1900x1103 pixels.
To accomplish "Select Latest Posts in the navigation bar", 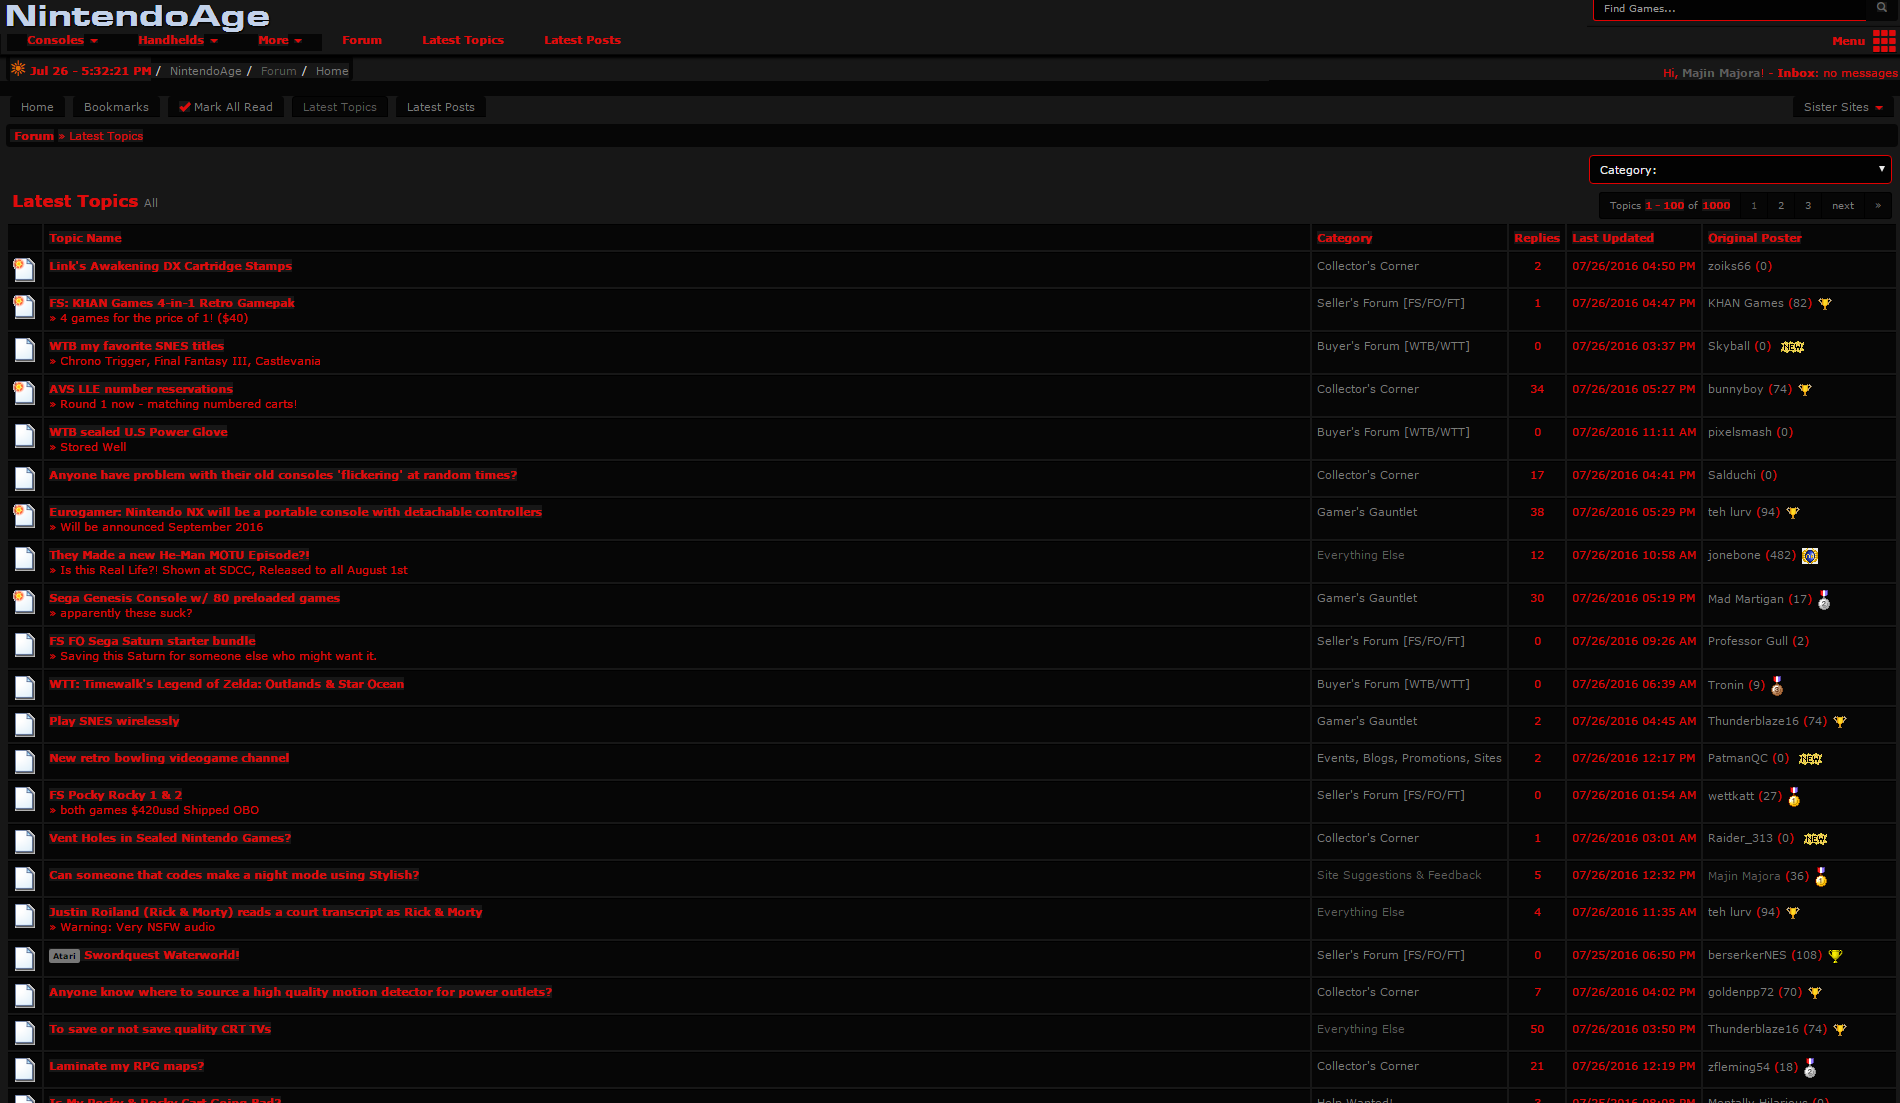I will (x=583, y=40).
